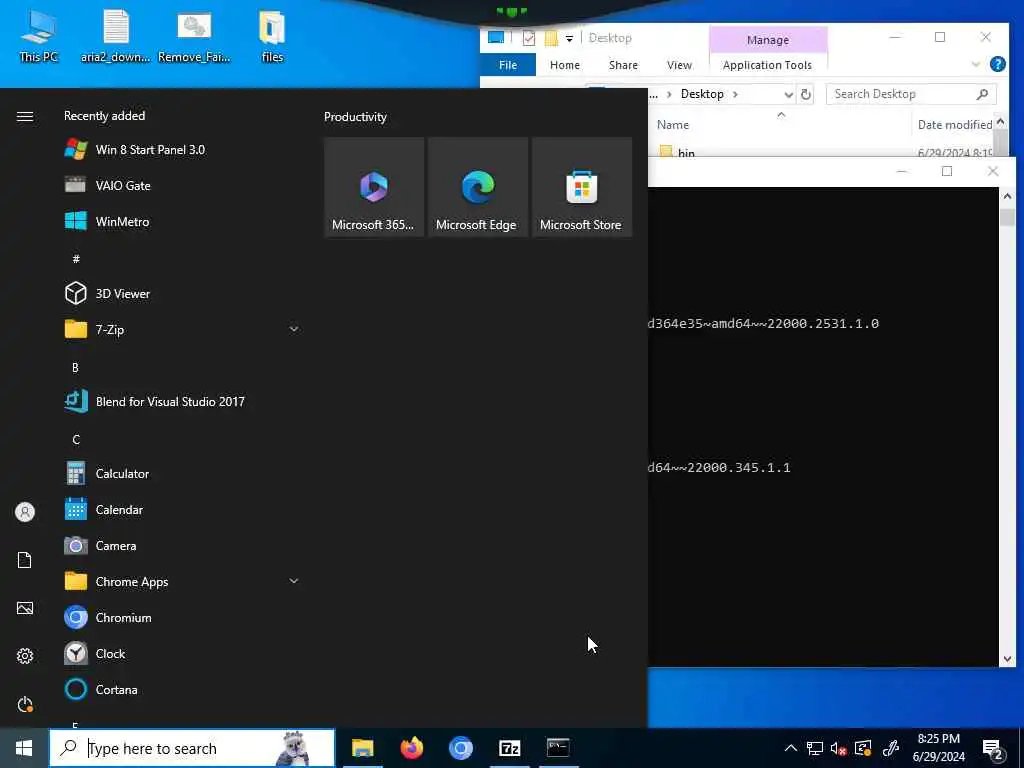Jump to letter B in app list
The image size is (1024, 768).
pos(75,368)
